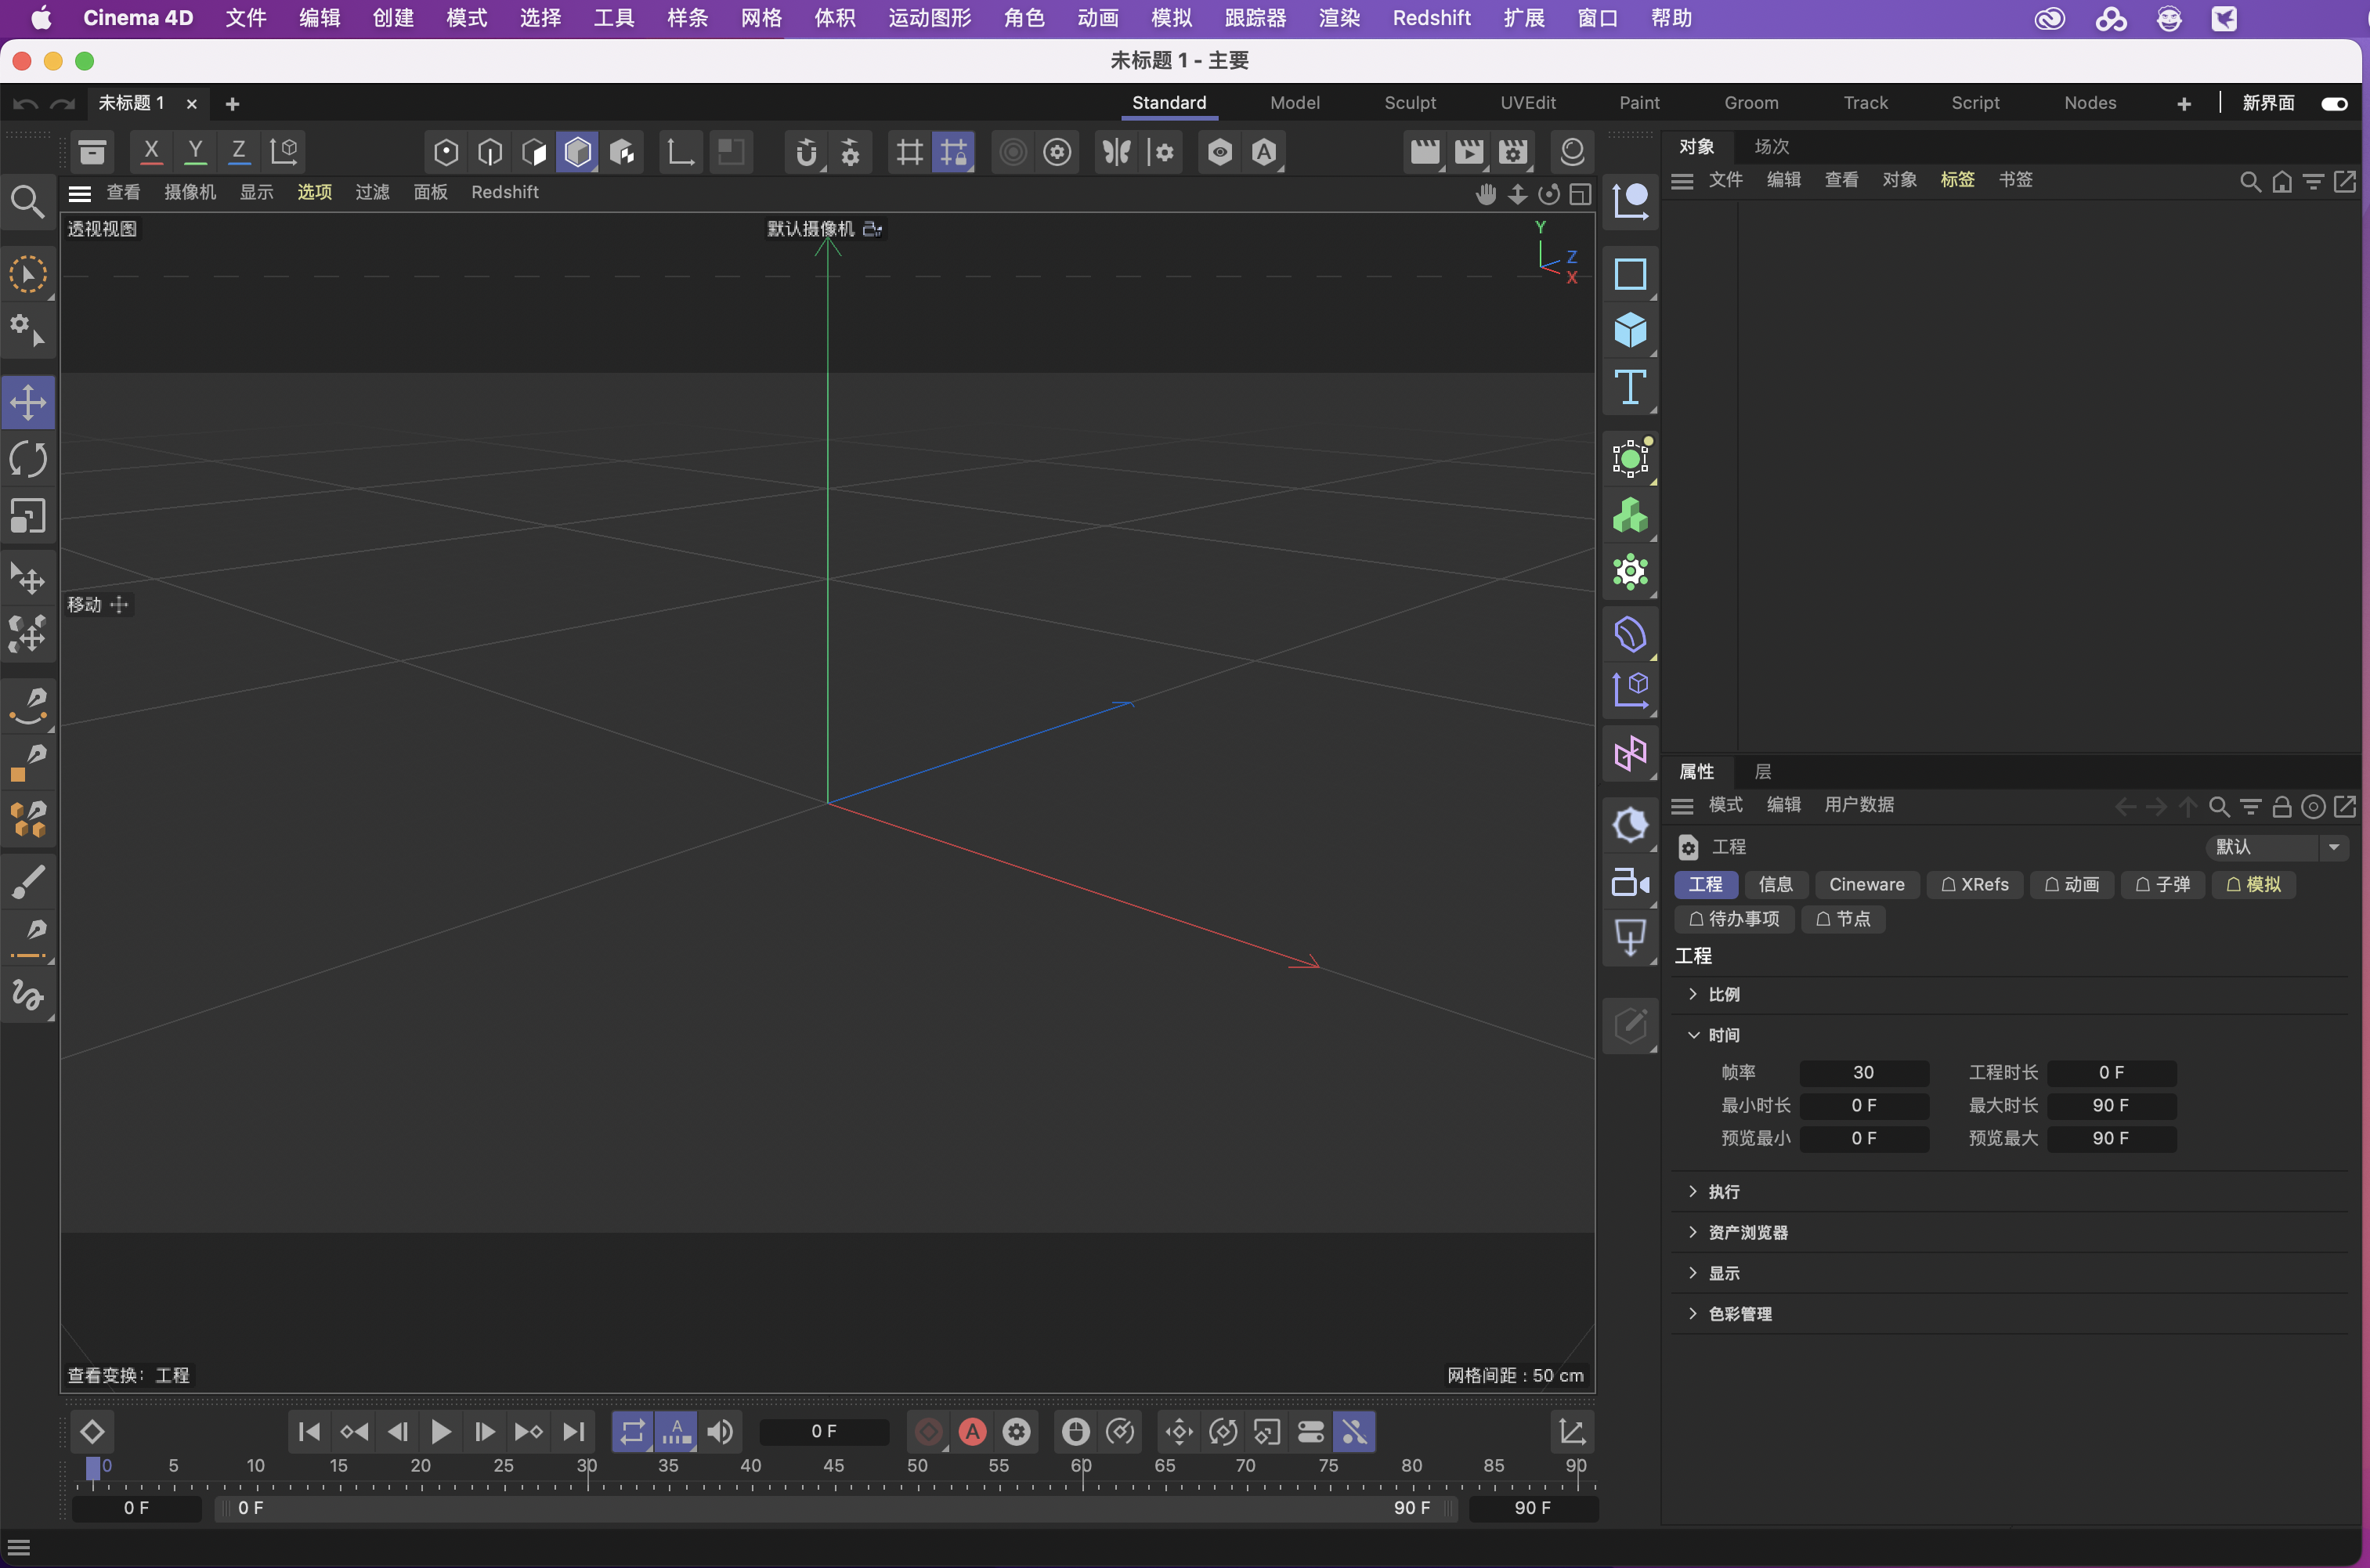Collapse the 时间 section
2370x1568 pixels.
[1724, 1035]
